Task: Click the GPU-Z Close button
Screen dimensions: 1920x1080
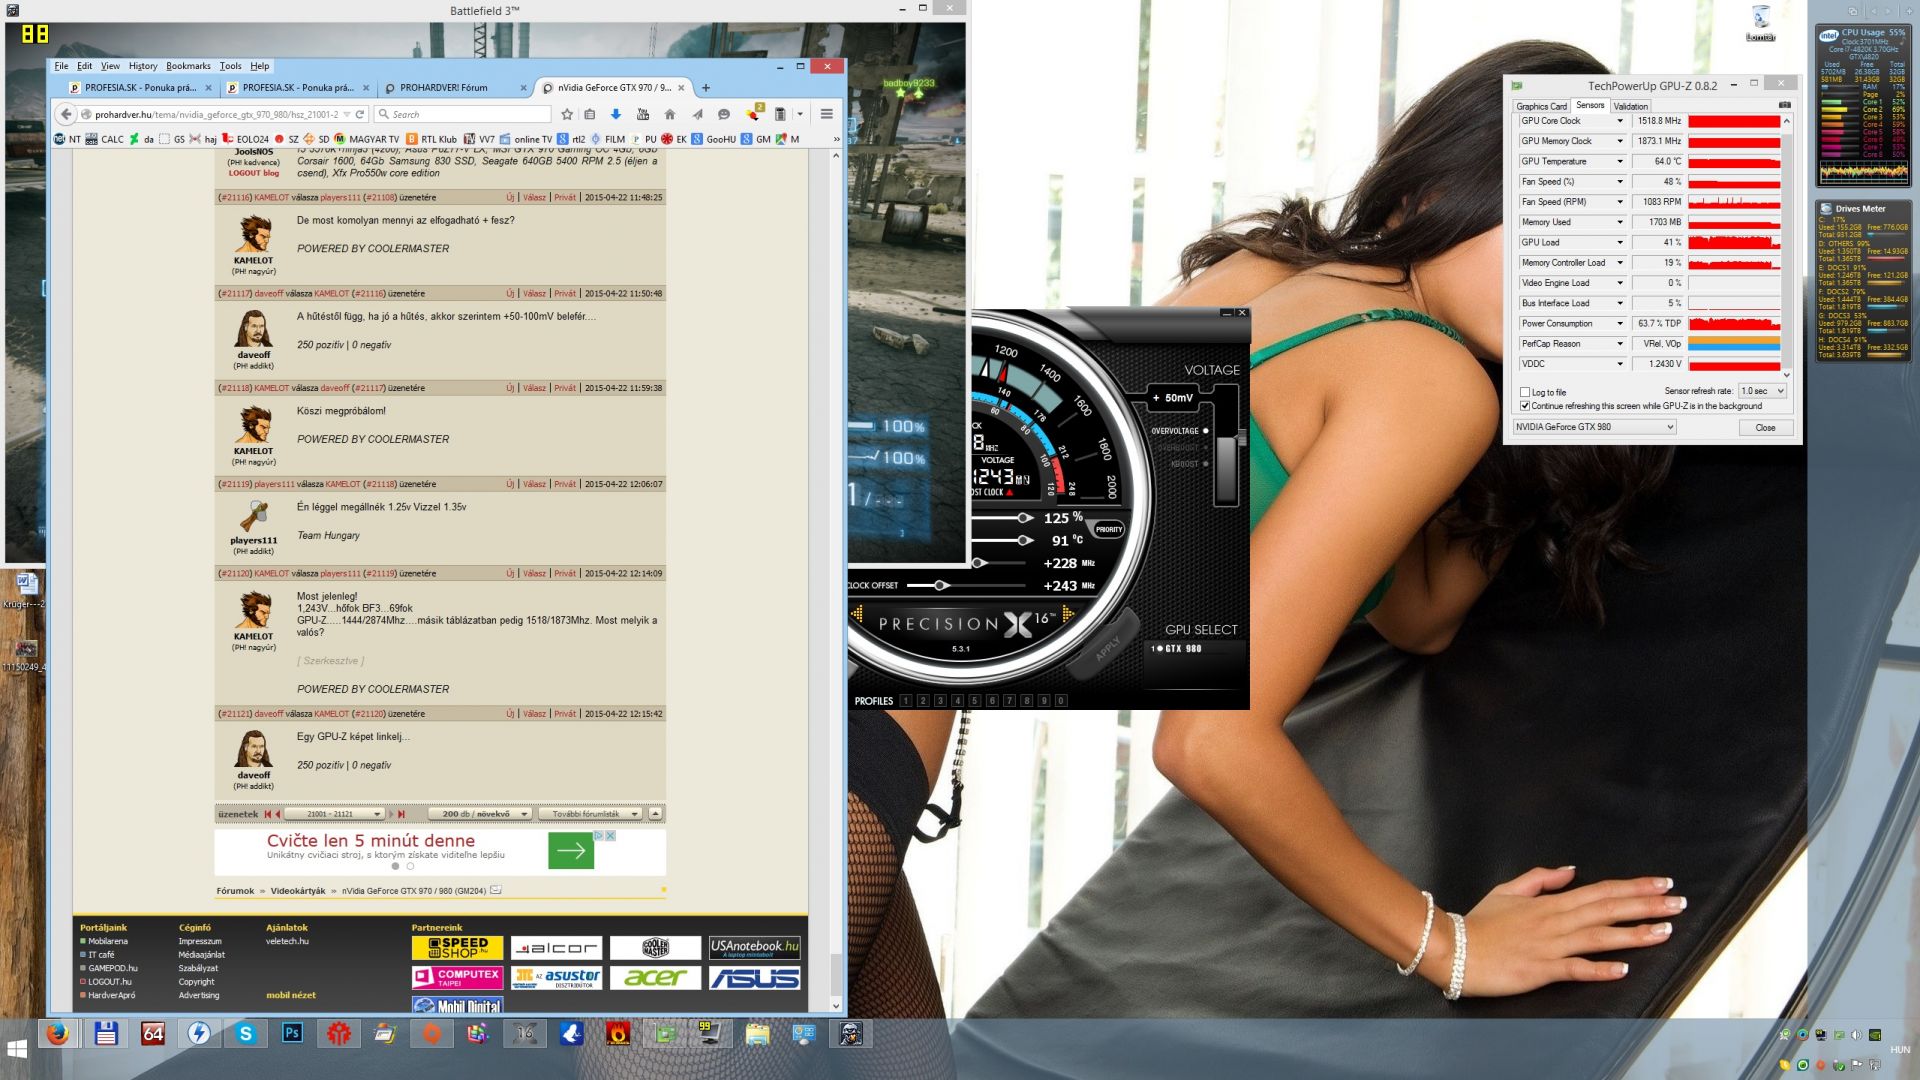Action: (x=1765, y=427)
